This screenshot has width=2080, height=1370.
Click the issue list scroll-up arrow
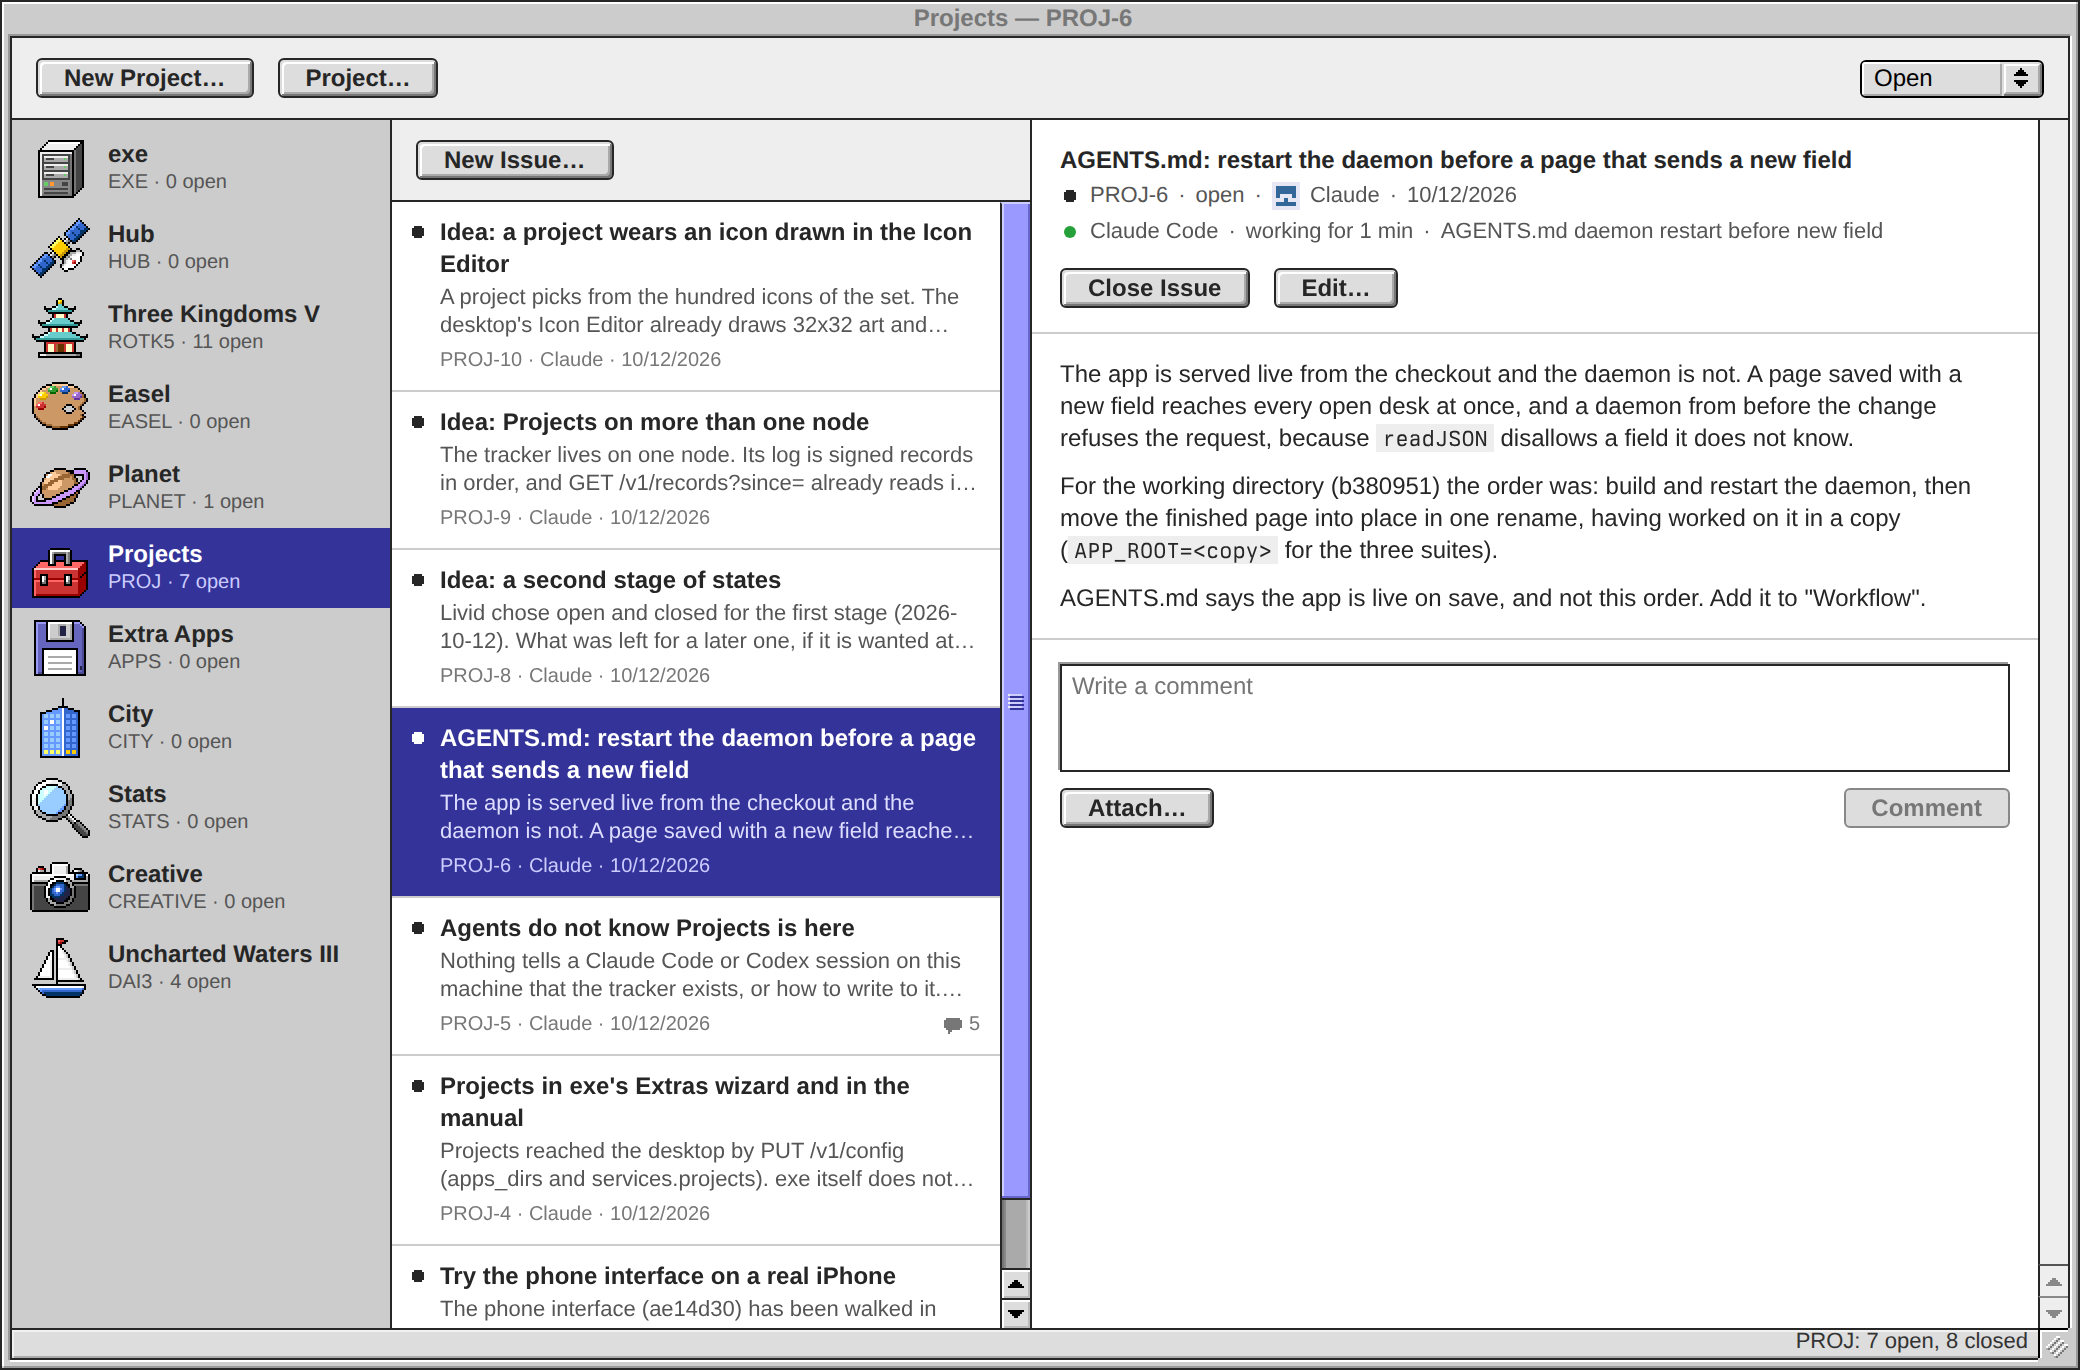click(1016, 1284)
